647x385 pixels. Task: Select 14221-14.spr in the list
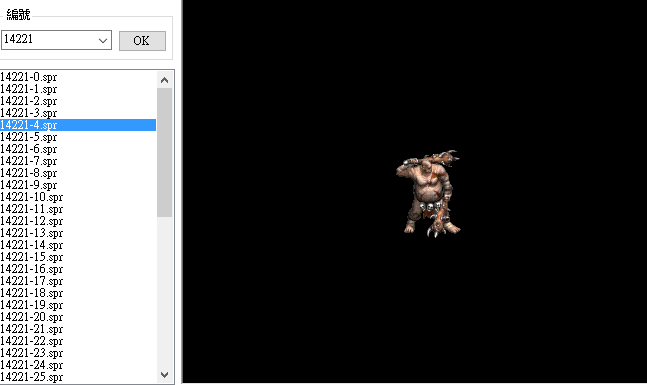point(78,245)
